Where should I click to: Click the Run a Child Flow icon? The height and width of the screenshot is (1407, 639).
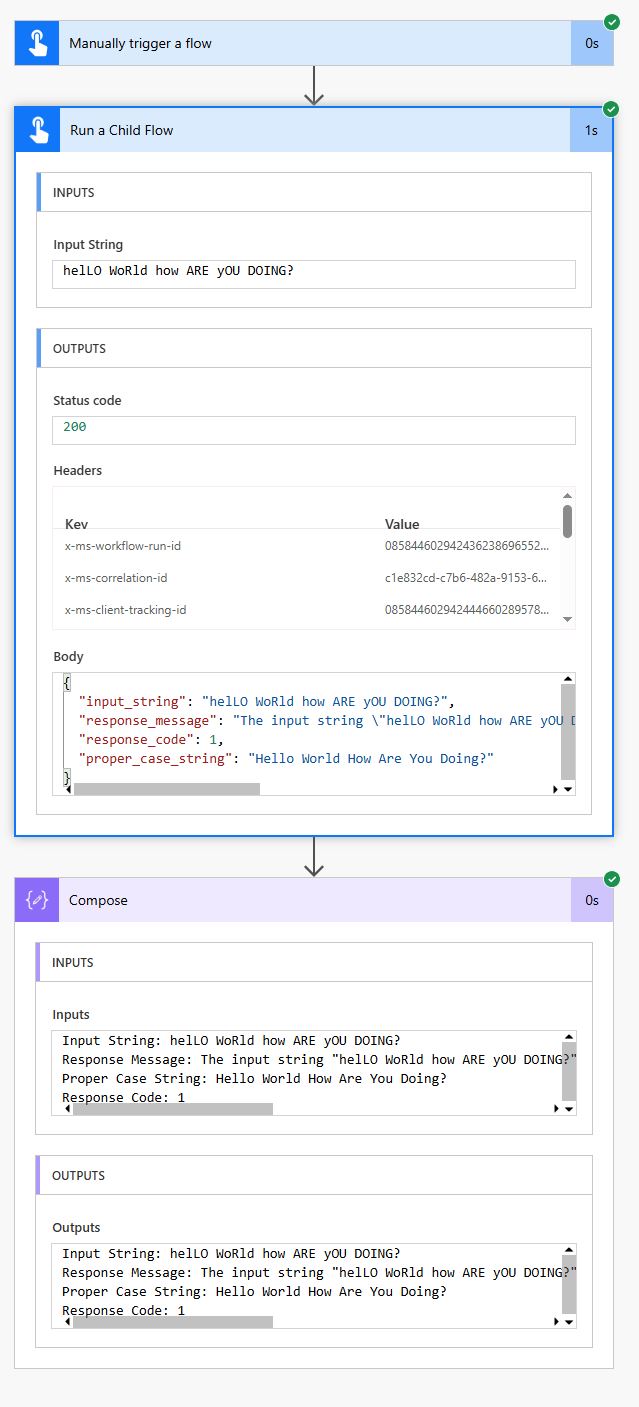(x=38, y=130)
